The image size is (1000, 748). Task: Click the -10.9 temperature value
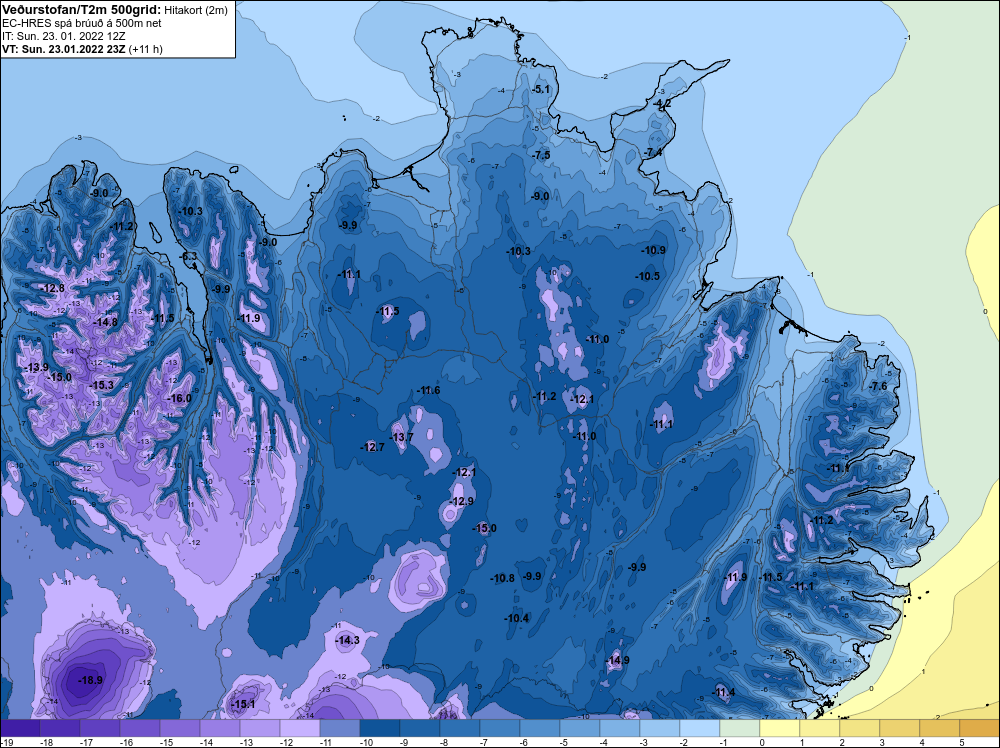(x=653, y=250)
